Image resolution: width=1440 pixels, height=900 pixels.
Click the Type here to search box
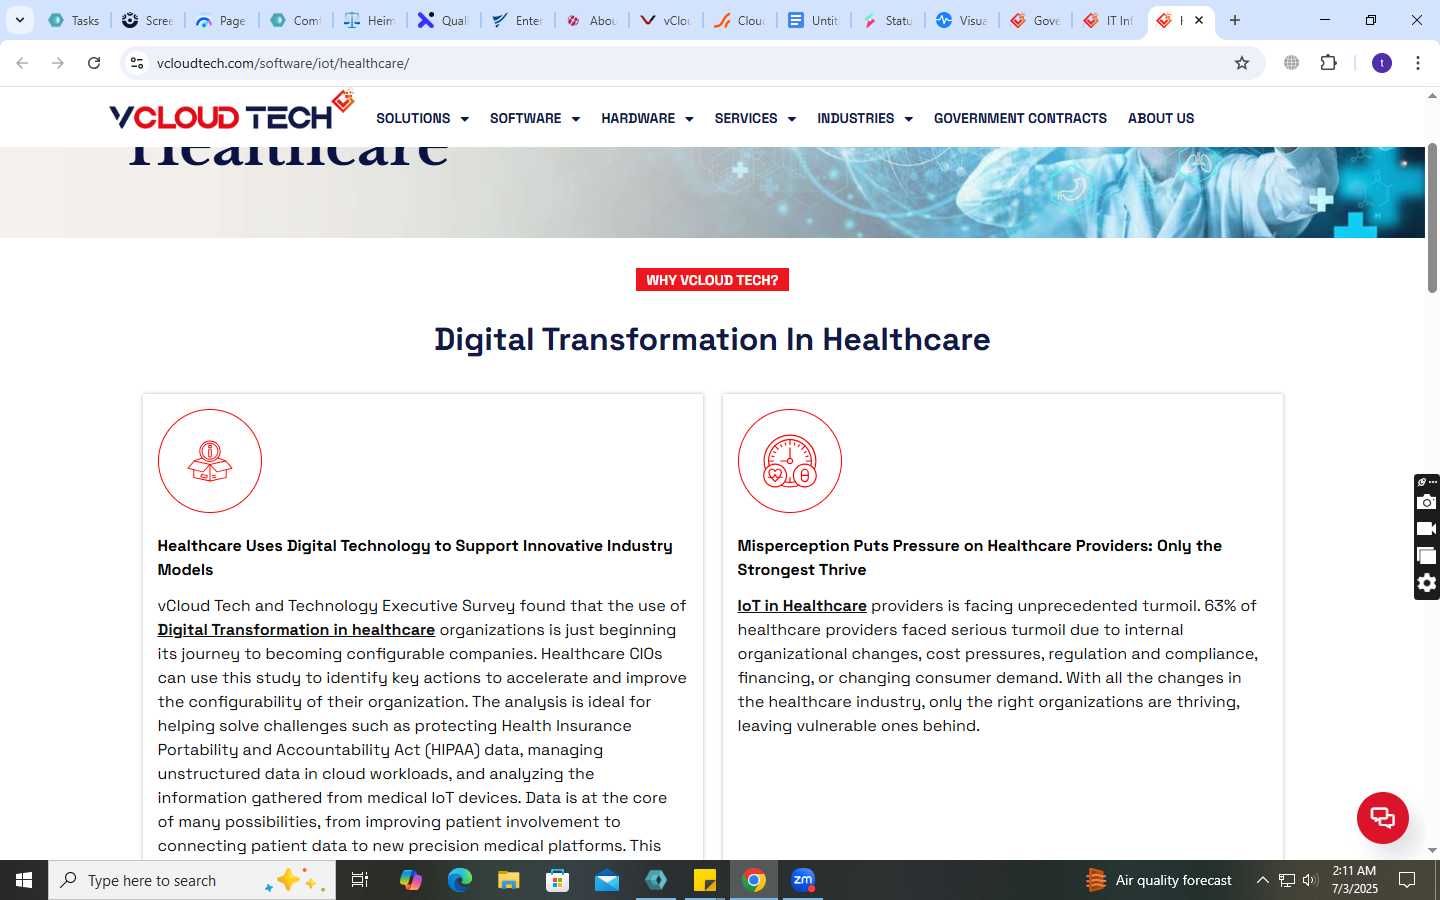pos(192,880)
